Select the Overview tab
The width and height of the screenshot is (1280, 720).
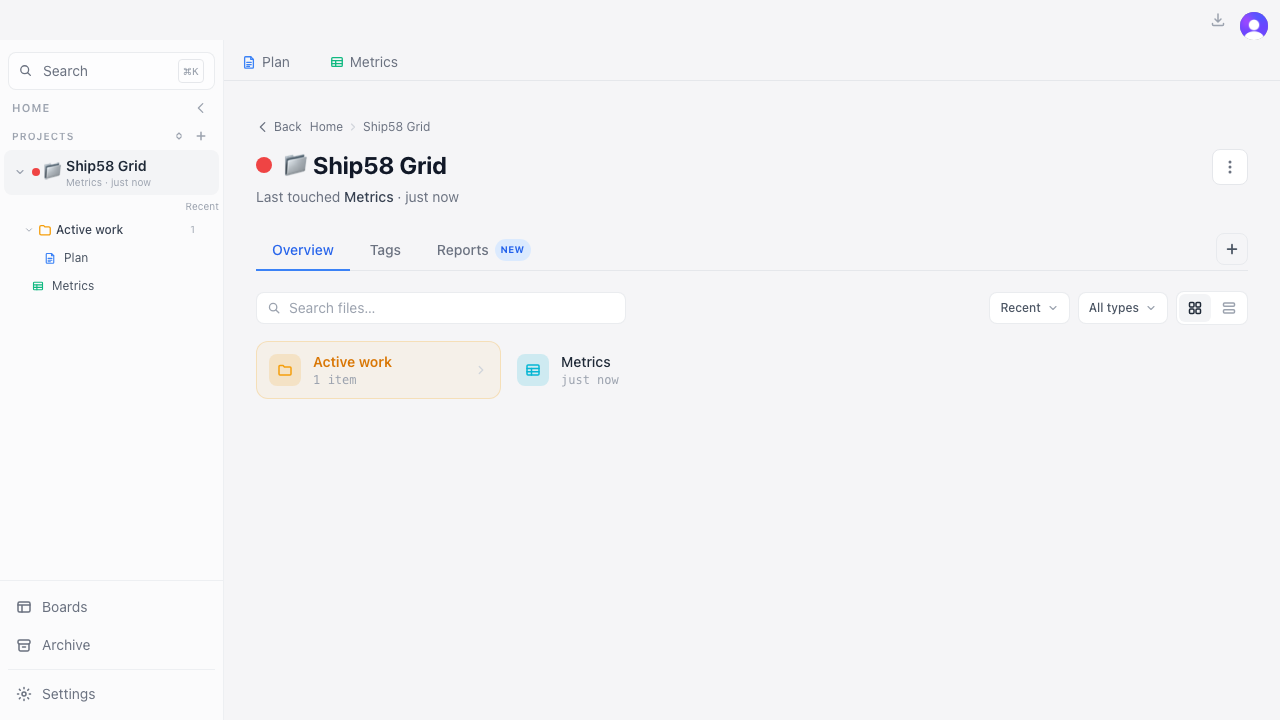(x=303, y=250)
